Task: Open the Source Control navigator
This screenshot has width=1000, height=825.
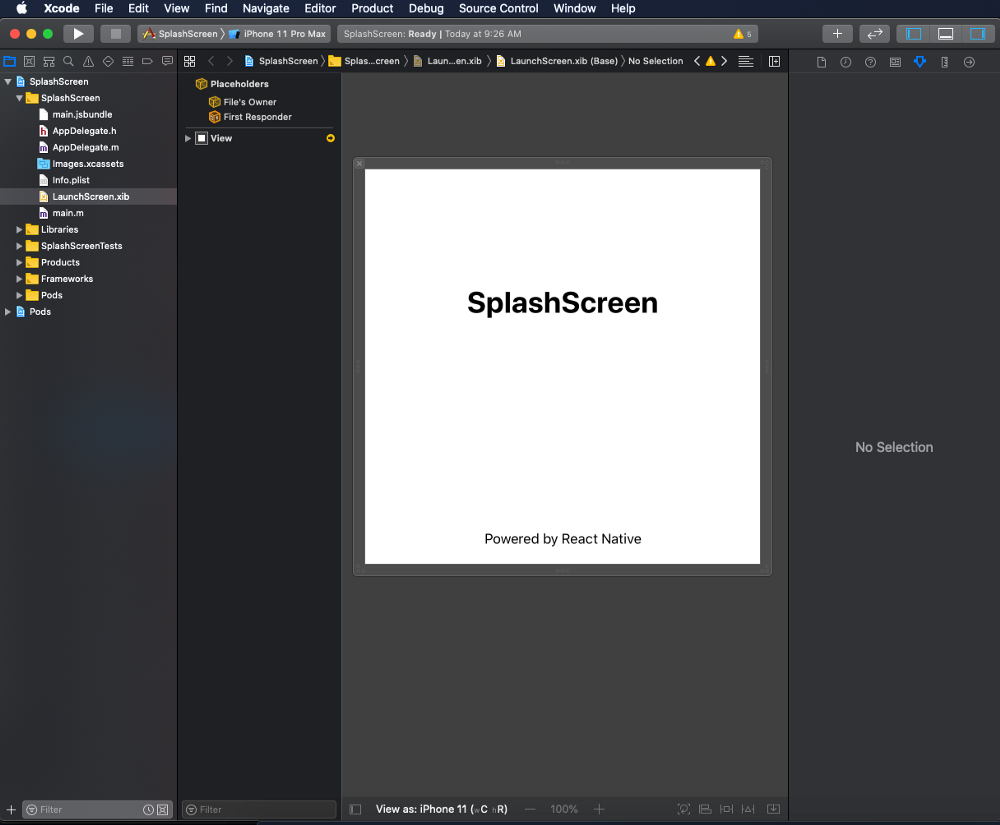Action: pos(29,61)
